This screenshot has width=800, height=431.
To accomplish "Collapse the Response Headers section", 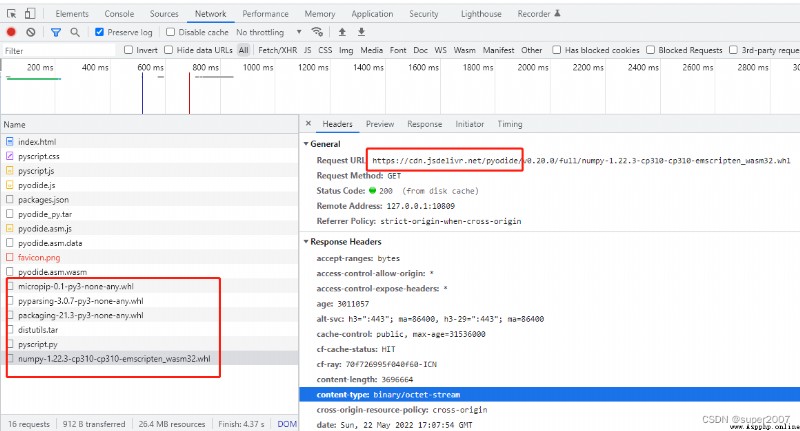I will pyautogui.click(x=306, y=241).
